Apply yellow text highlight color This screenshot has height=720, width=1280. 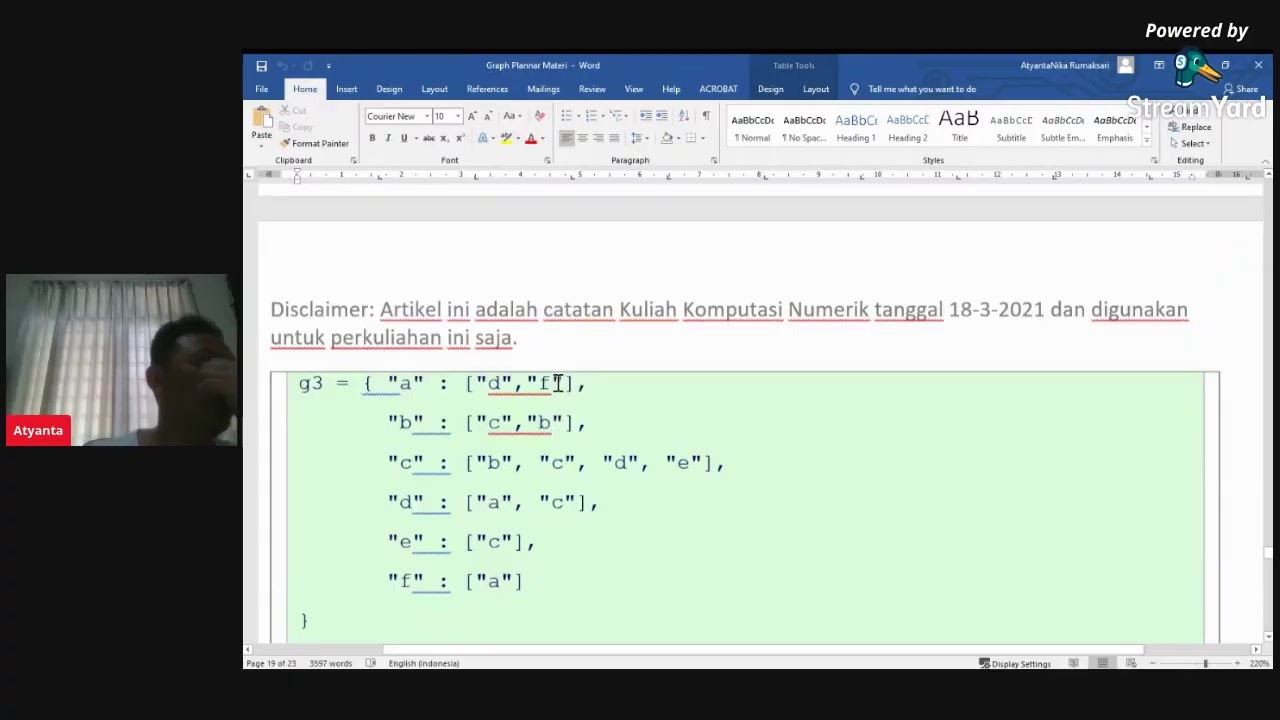(x=506, y=138)
